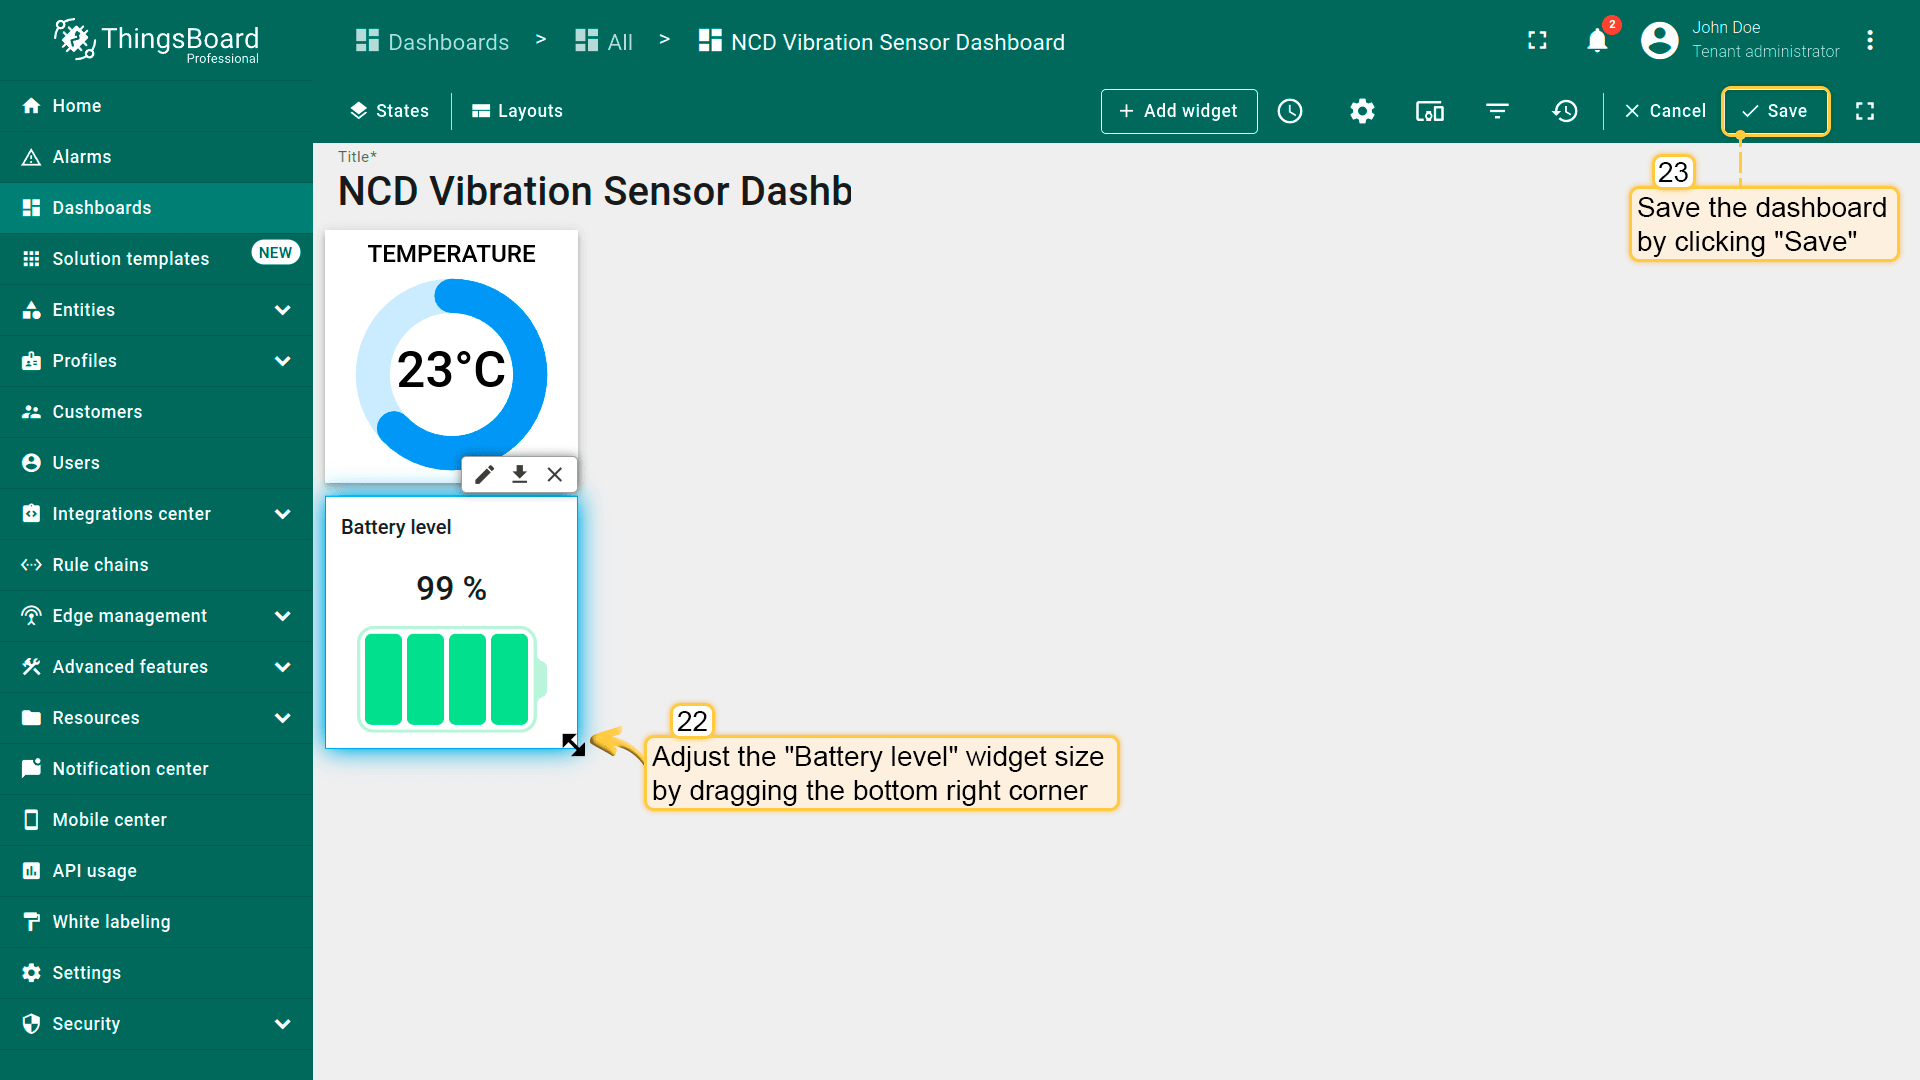Open the timewindow clock icon
The width and height of the screenshot is (1920, 1080).
click(x=1290, y=111)
